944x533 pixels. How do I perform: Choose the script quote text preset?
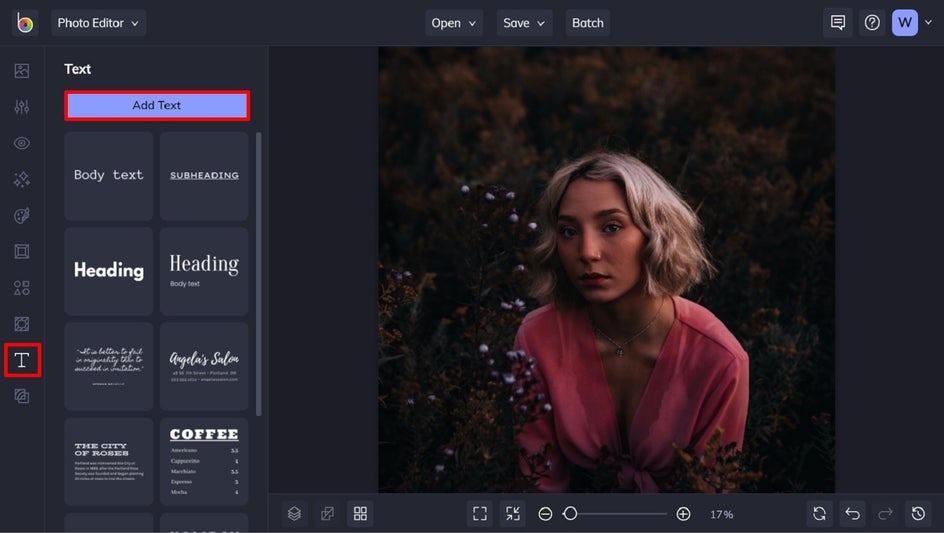109,366
